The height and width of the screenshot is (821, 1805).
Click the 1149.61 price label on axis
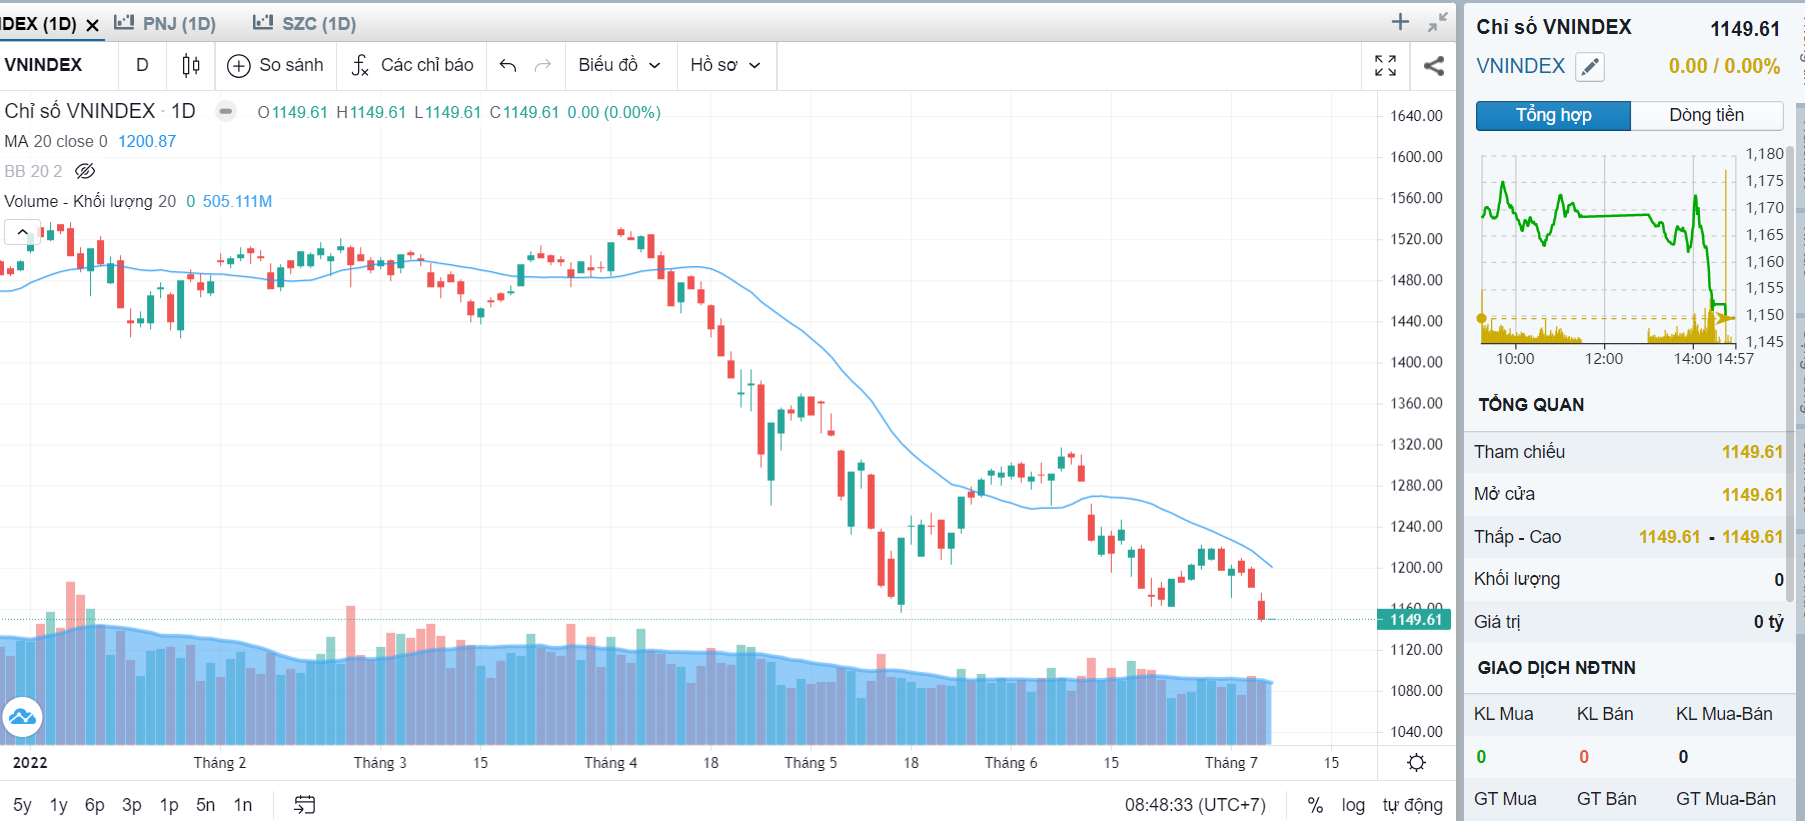pyautogui.click(x=1414, y=619)
